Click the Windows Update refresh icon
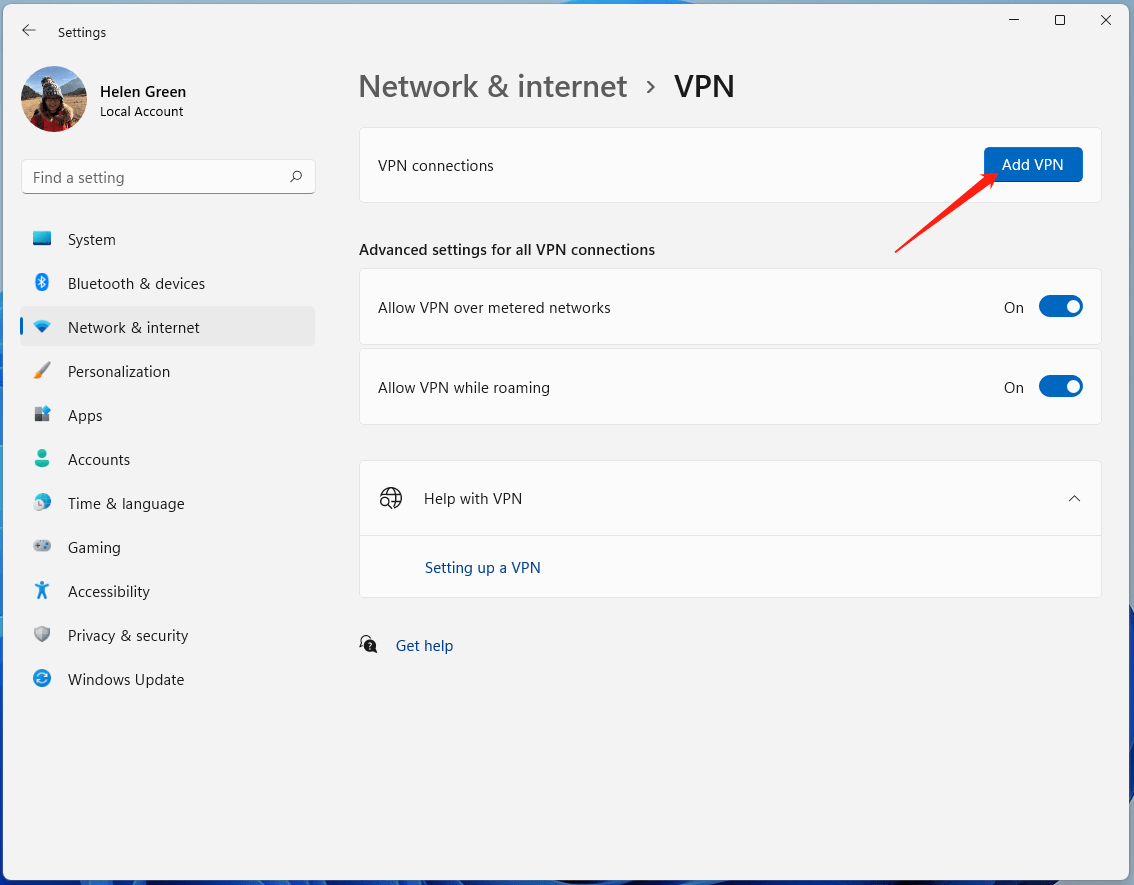 42,679
